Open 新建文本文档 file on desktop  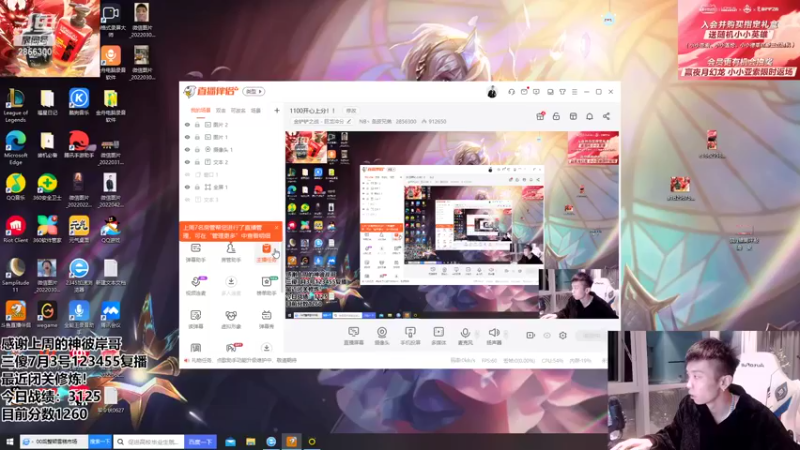click(110, 272)
